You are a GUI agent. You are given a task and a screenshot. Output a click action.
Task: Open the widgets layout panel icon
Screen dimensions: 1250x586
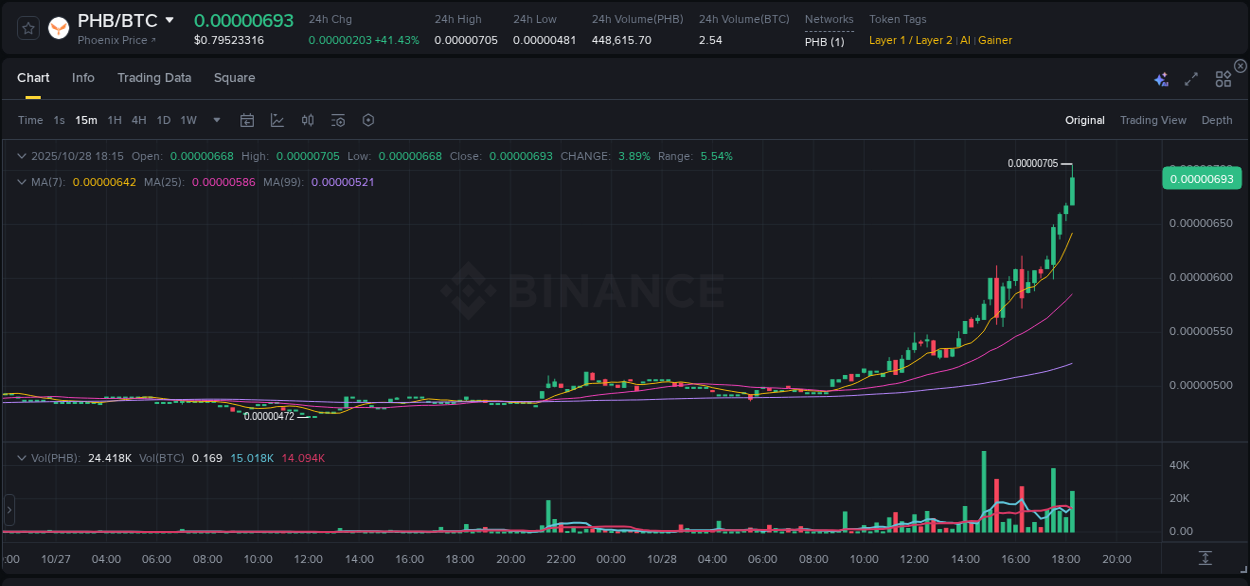point(1222,78)
